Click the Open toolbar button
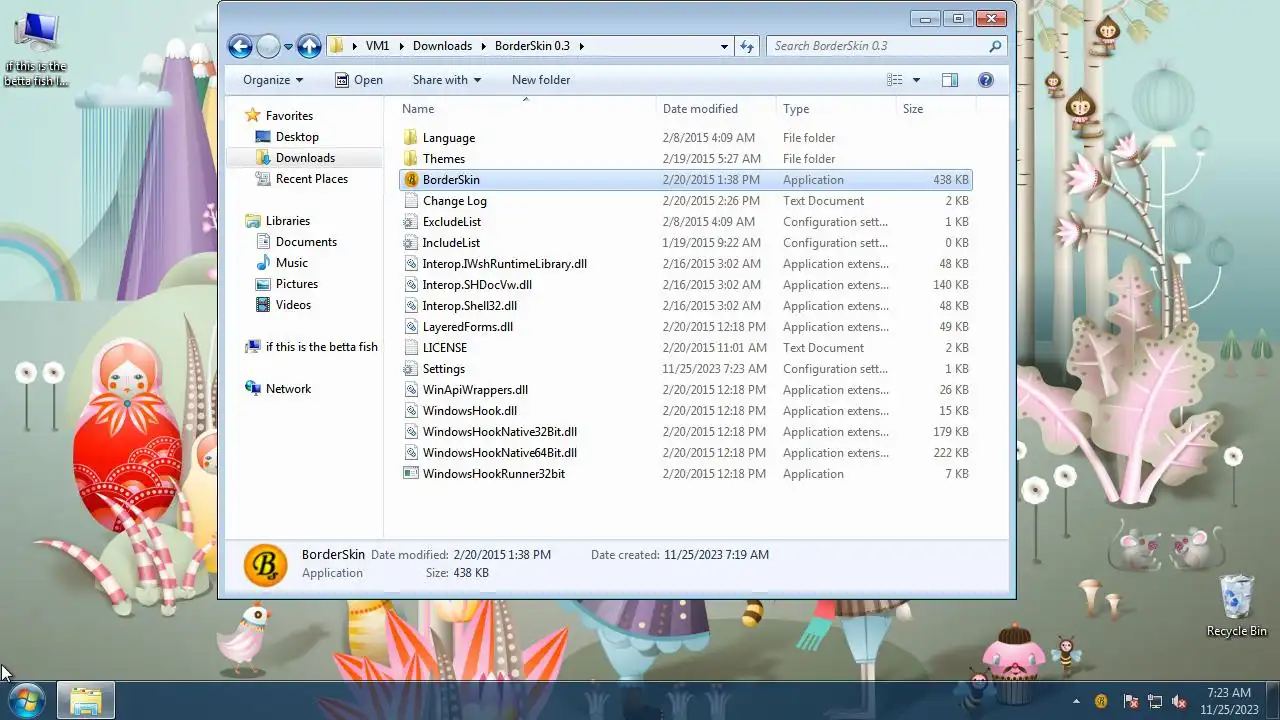 358,80
